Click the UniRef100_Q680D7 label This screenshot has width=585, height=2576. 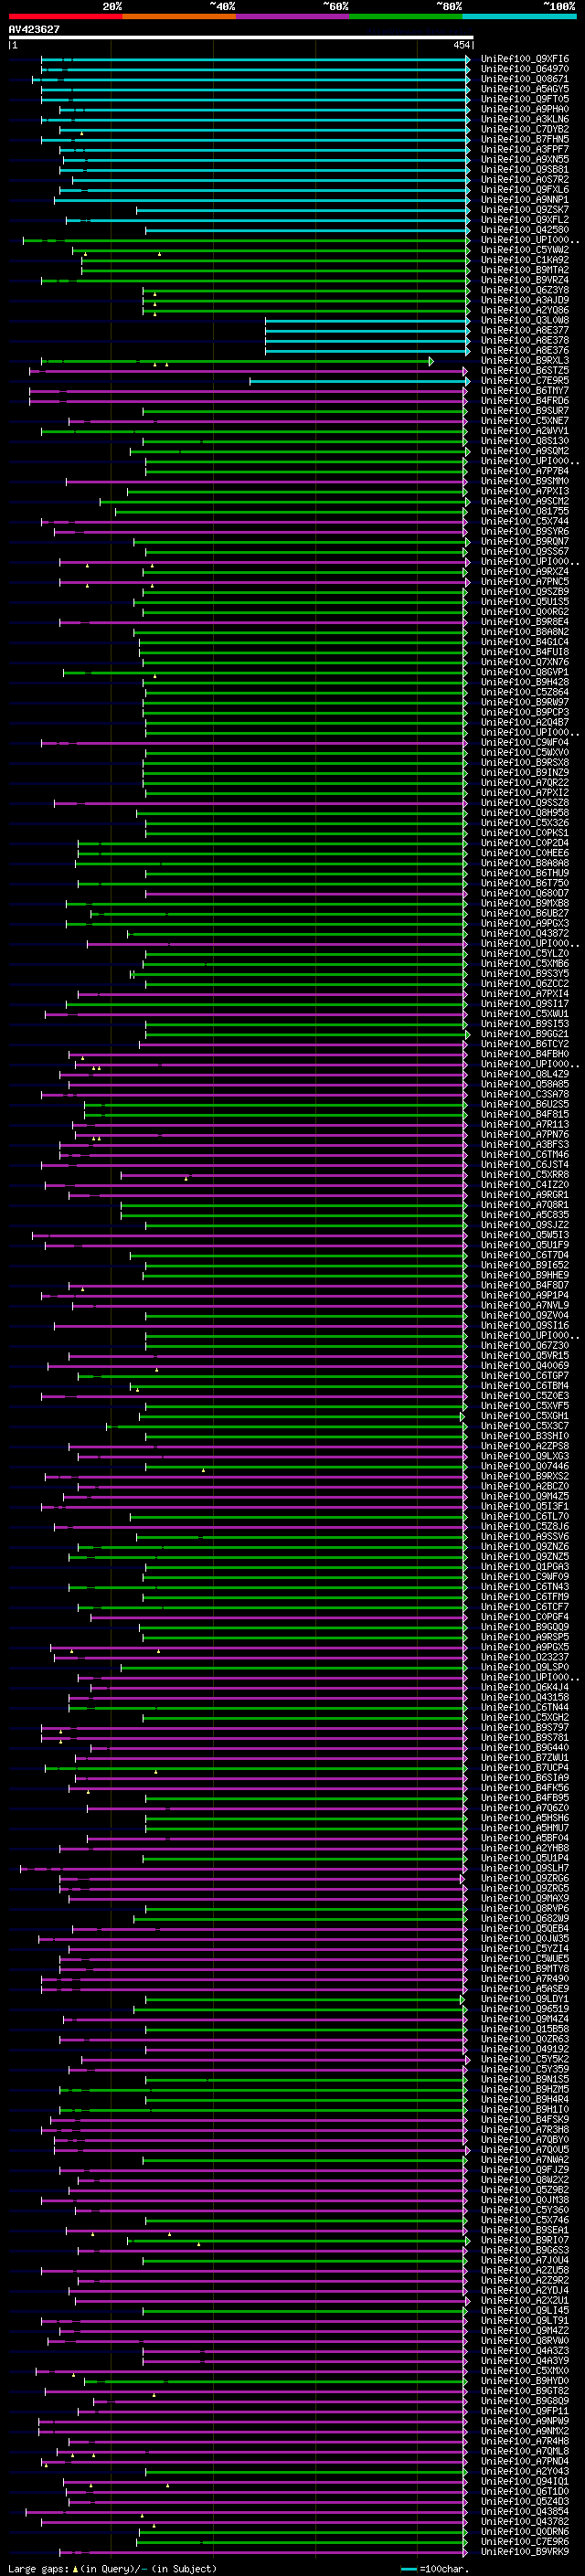point(525,893)
